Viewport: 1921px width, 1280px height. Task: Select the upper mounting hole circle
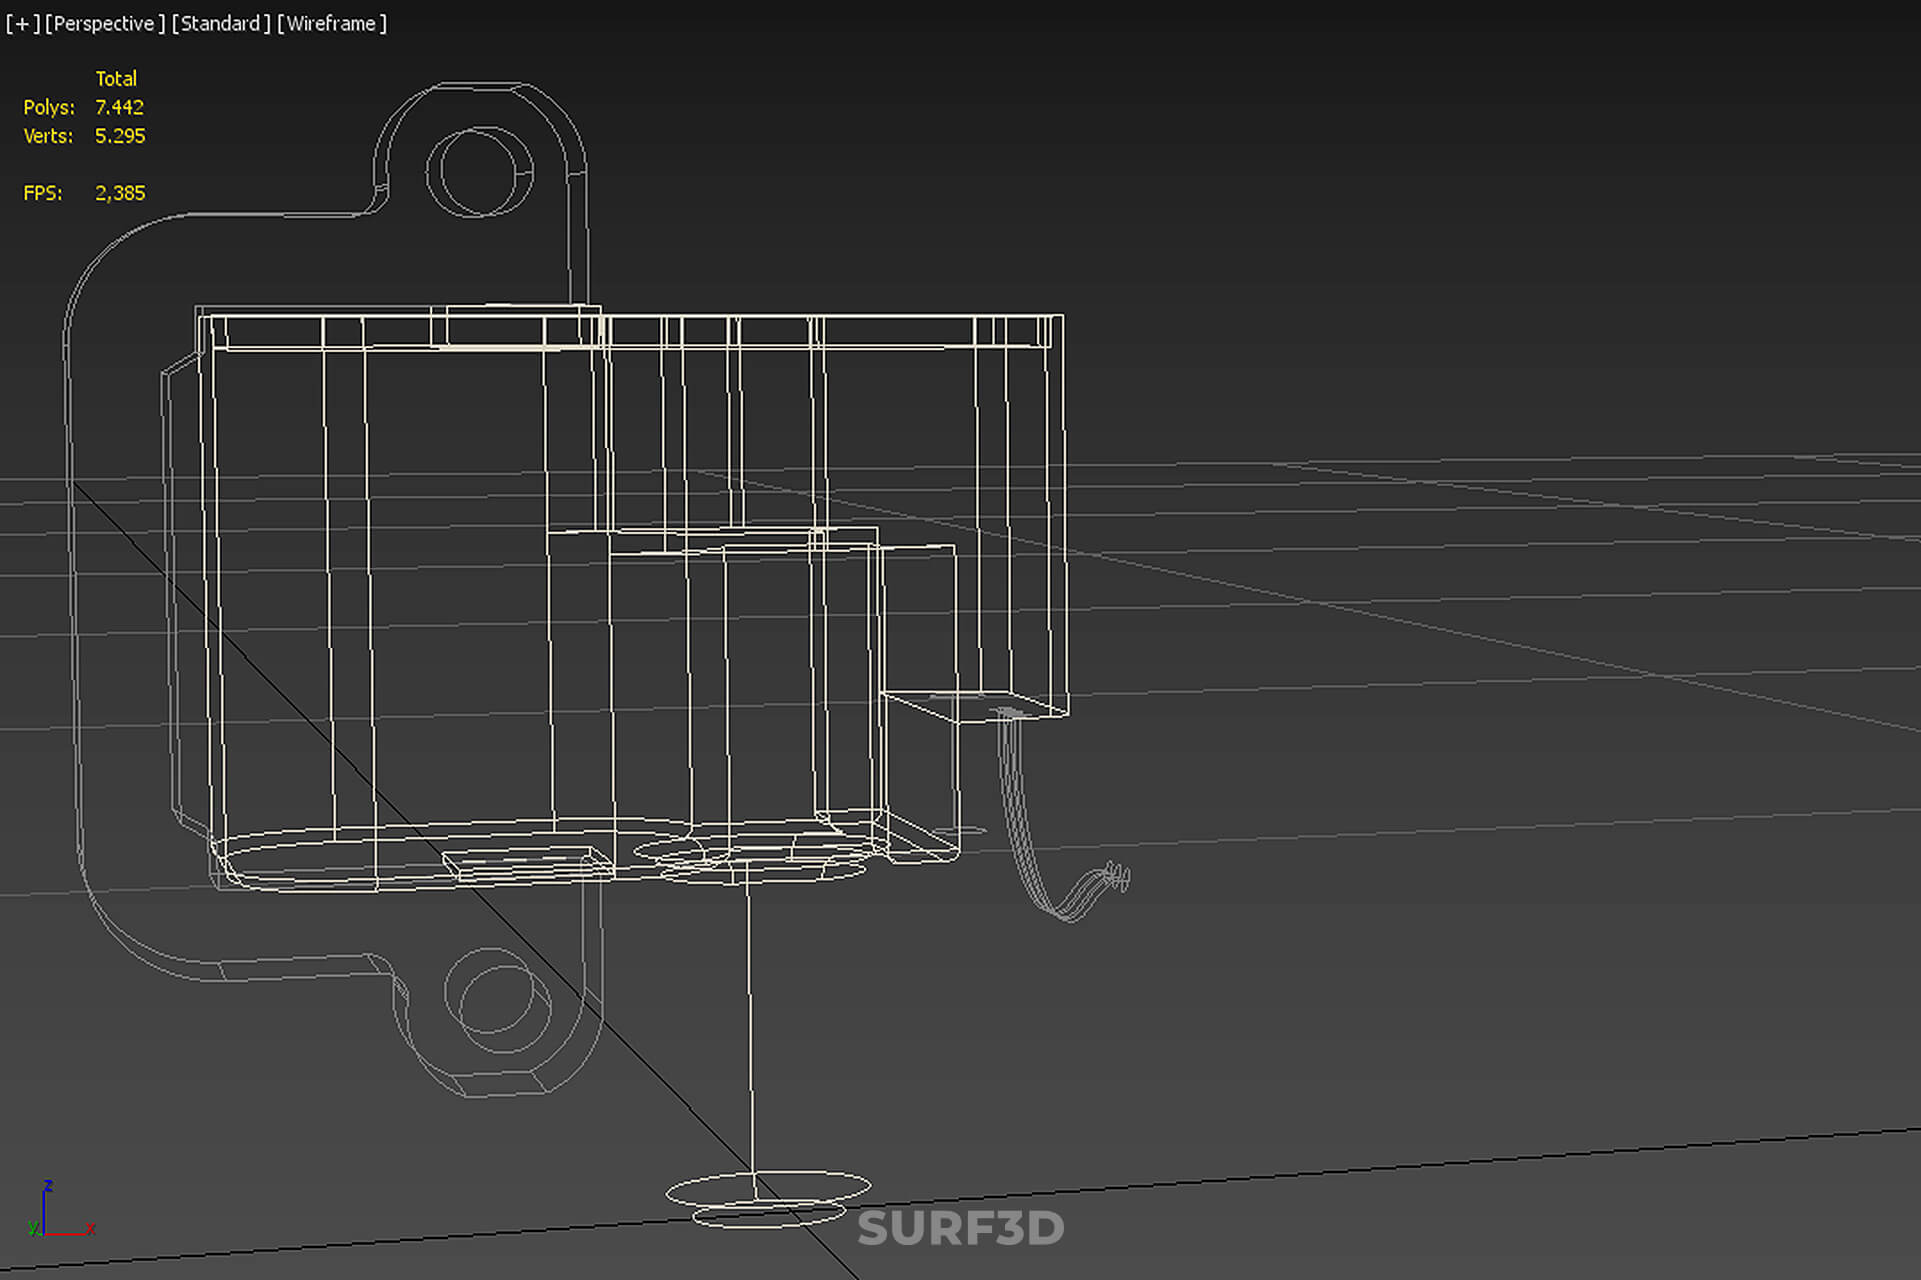tap(480, 172)
